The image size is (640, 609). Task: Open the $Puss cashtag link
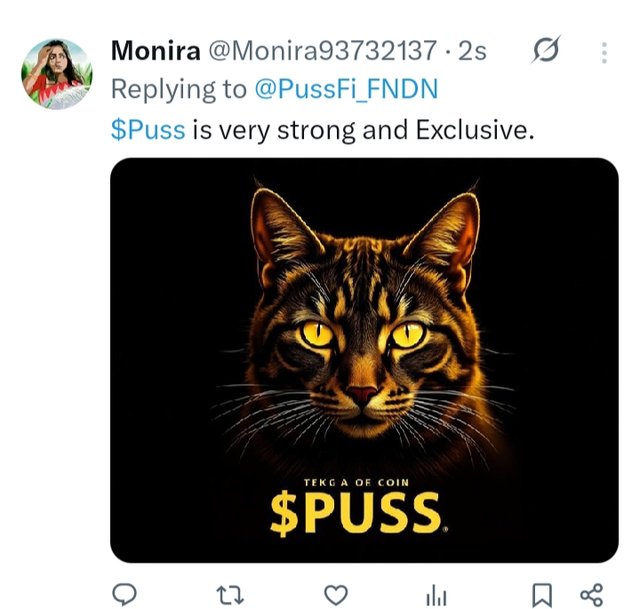(147, 130)
